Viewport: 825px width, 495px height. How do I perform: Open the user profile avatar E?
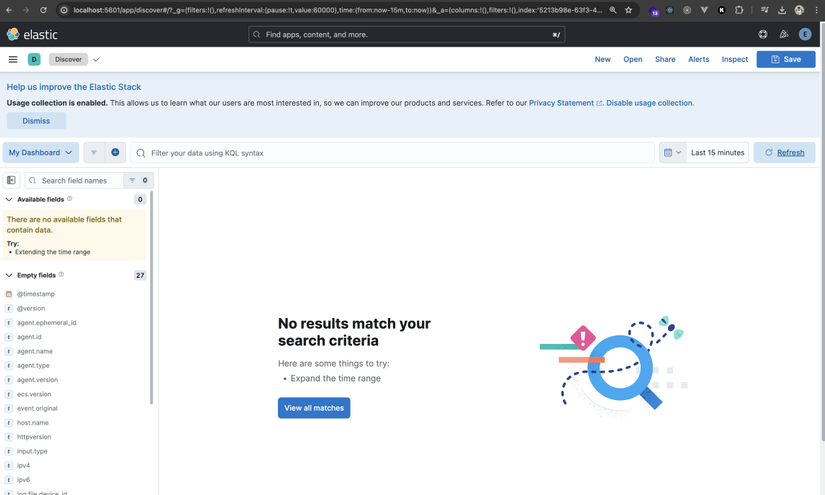805,34
